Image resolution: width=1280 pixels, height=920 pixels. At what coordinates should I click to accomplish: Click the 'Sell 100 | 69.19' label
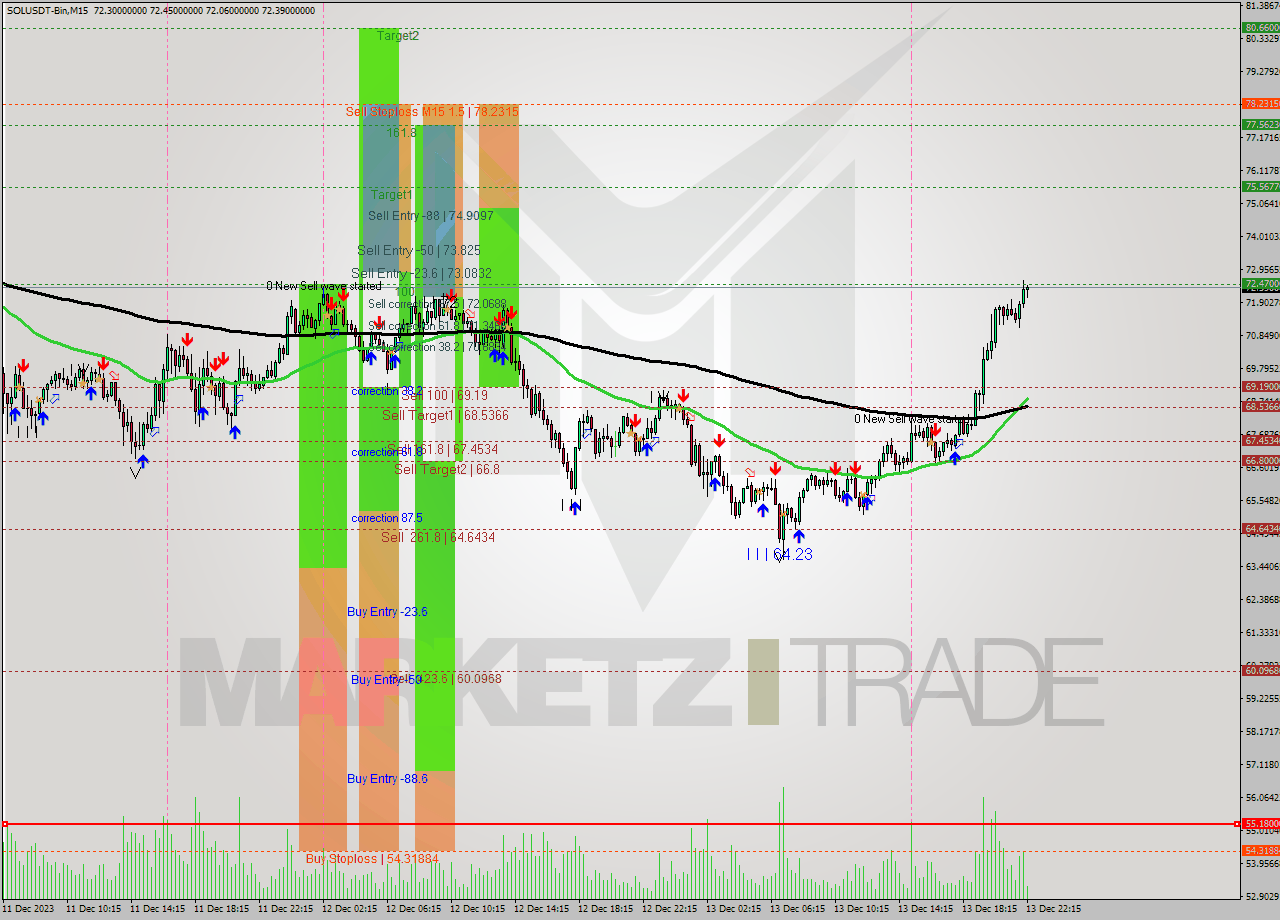[445, 396]
